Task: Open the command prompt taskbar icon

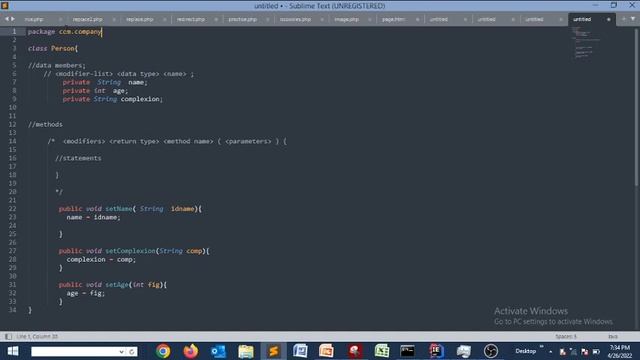Action: pos(407,351)
